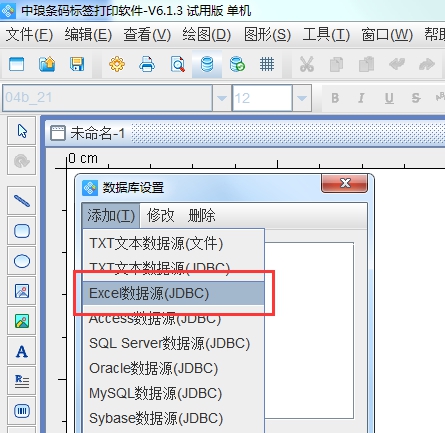Open the 绘图(D) menu
Screen dimensions: 445x433
(206, 34)
